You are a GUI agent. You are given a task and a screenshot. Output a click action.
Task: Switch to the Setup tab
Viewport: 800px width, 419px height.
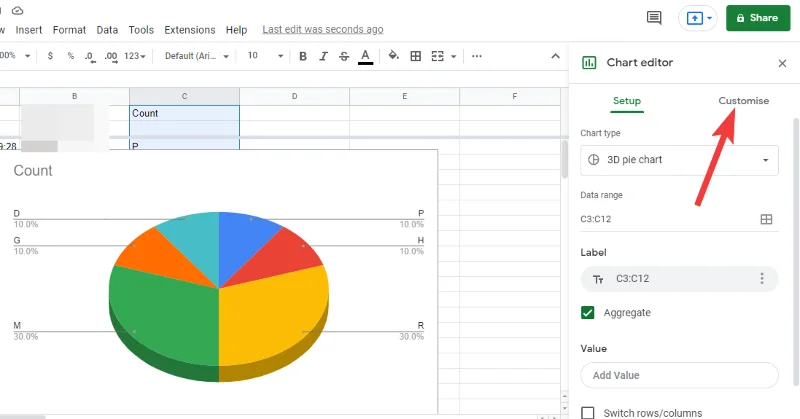tap(627, 101)
